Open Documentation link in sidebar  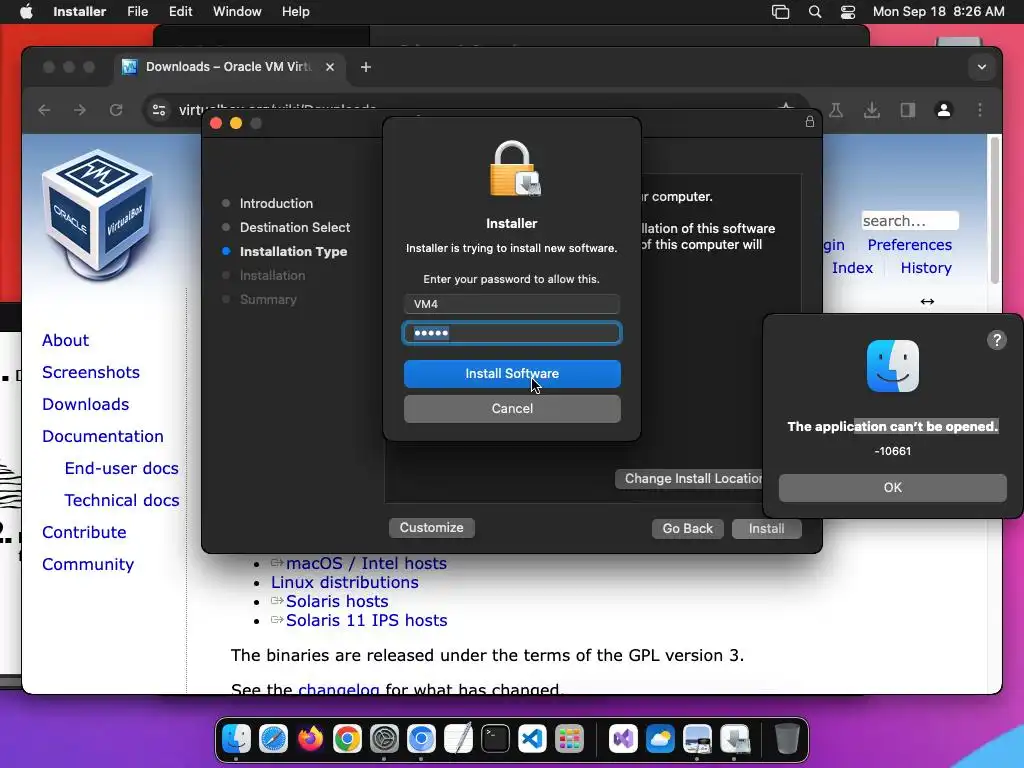tap(103, 436)
